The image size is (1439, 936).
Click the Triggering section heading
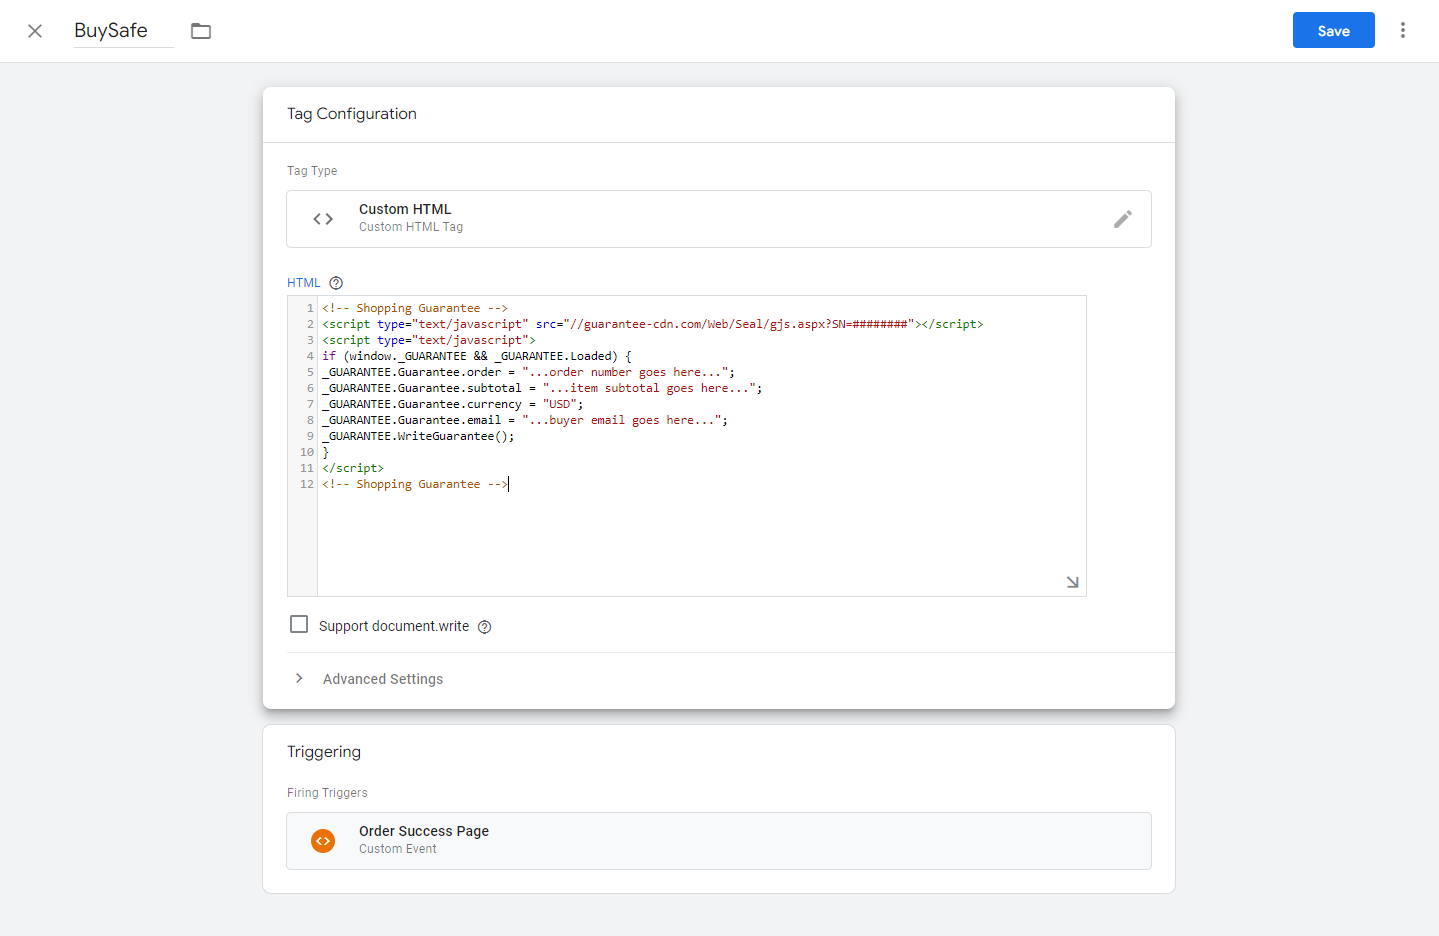pyautogui.click(x=324, y=752)
